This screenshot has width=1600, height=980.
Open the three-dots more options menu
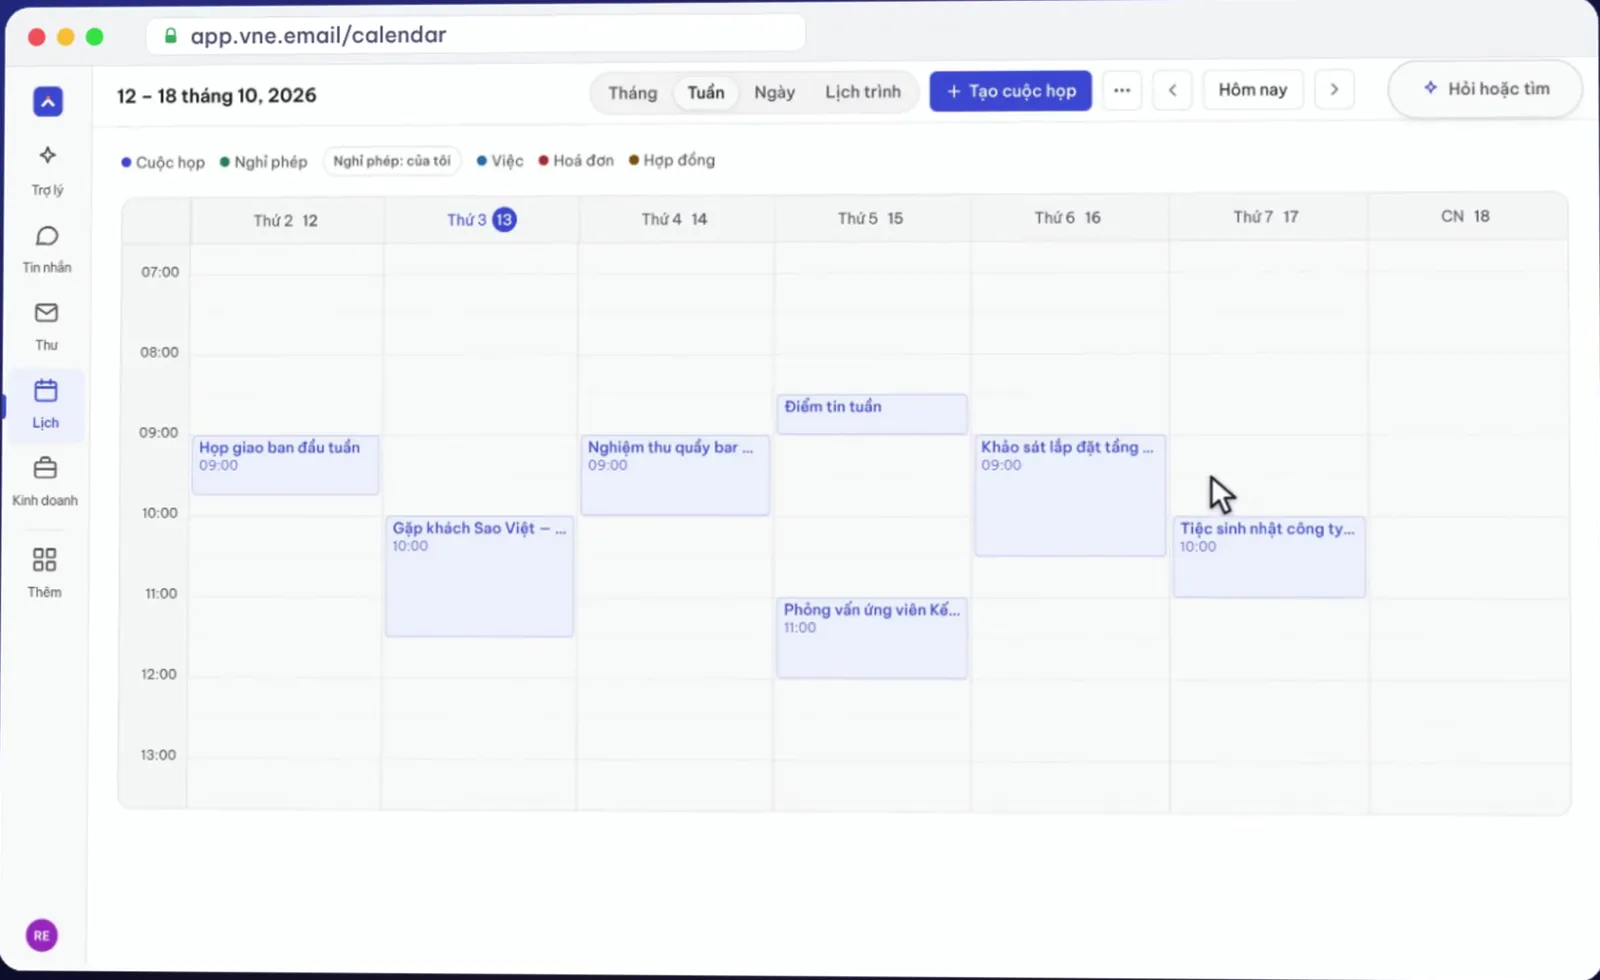pyautogui.click(x=1122, y=90)
